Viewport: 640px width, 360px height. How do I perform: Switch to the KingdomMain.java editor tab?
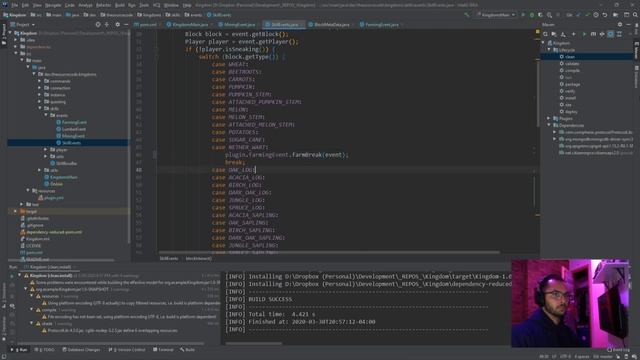(188, 24)
